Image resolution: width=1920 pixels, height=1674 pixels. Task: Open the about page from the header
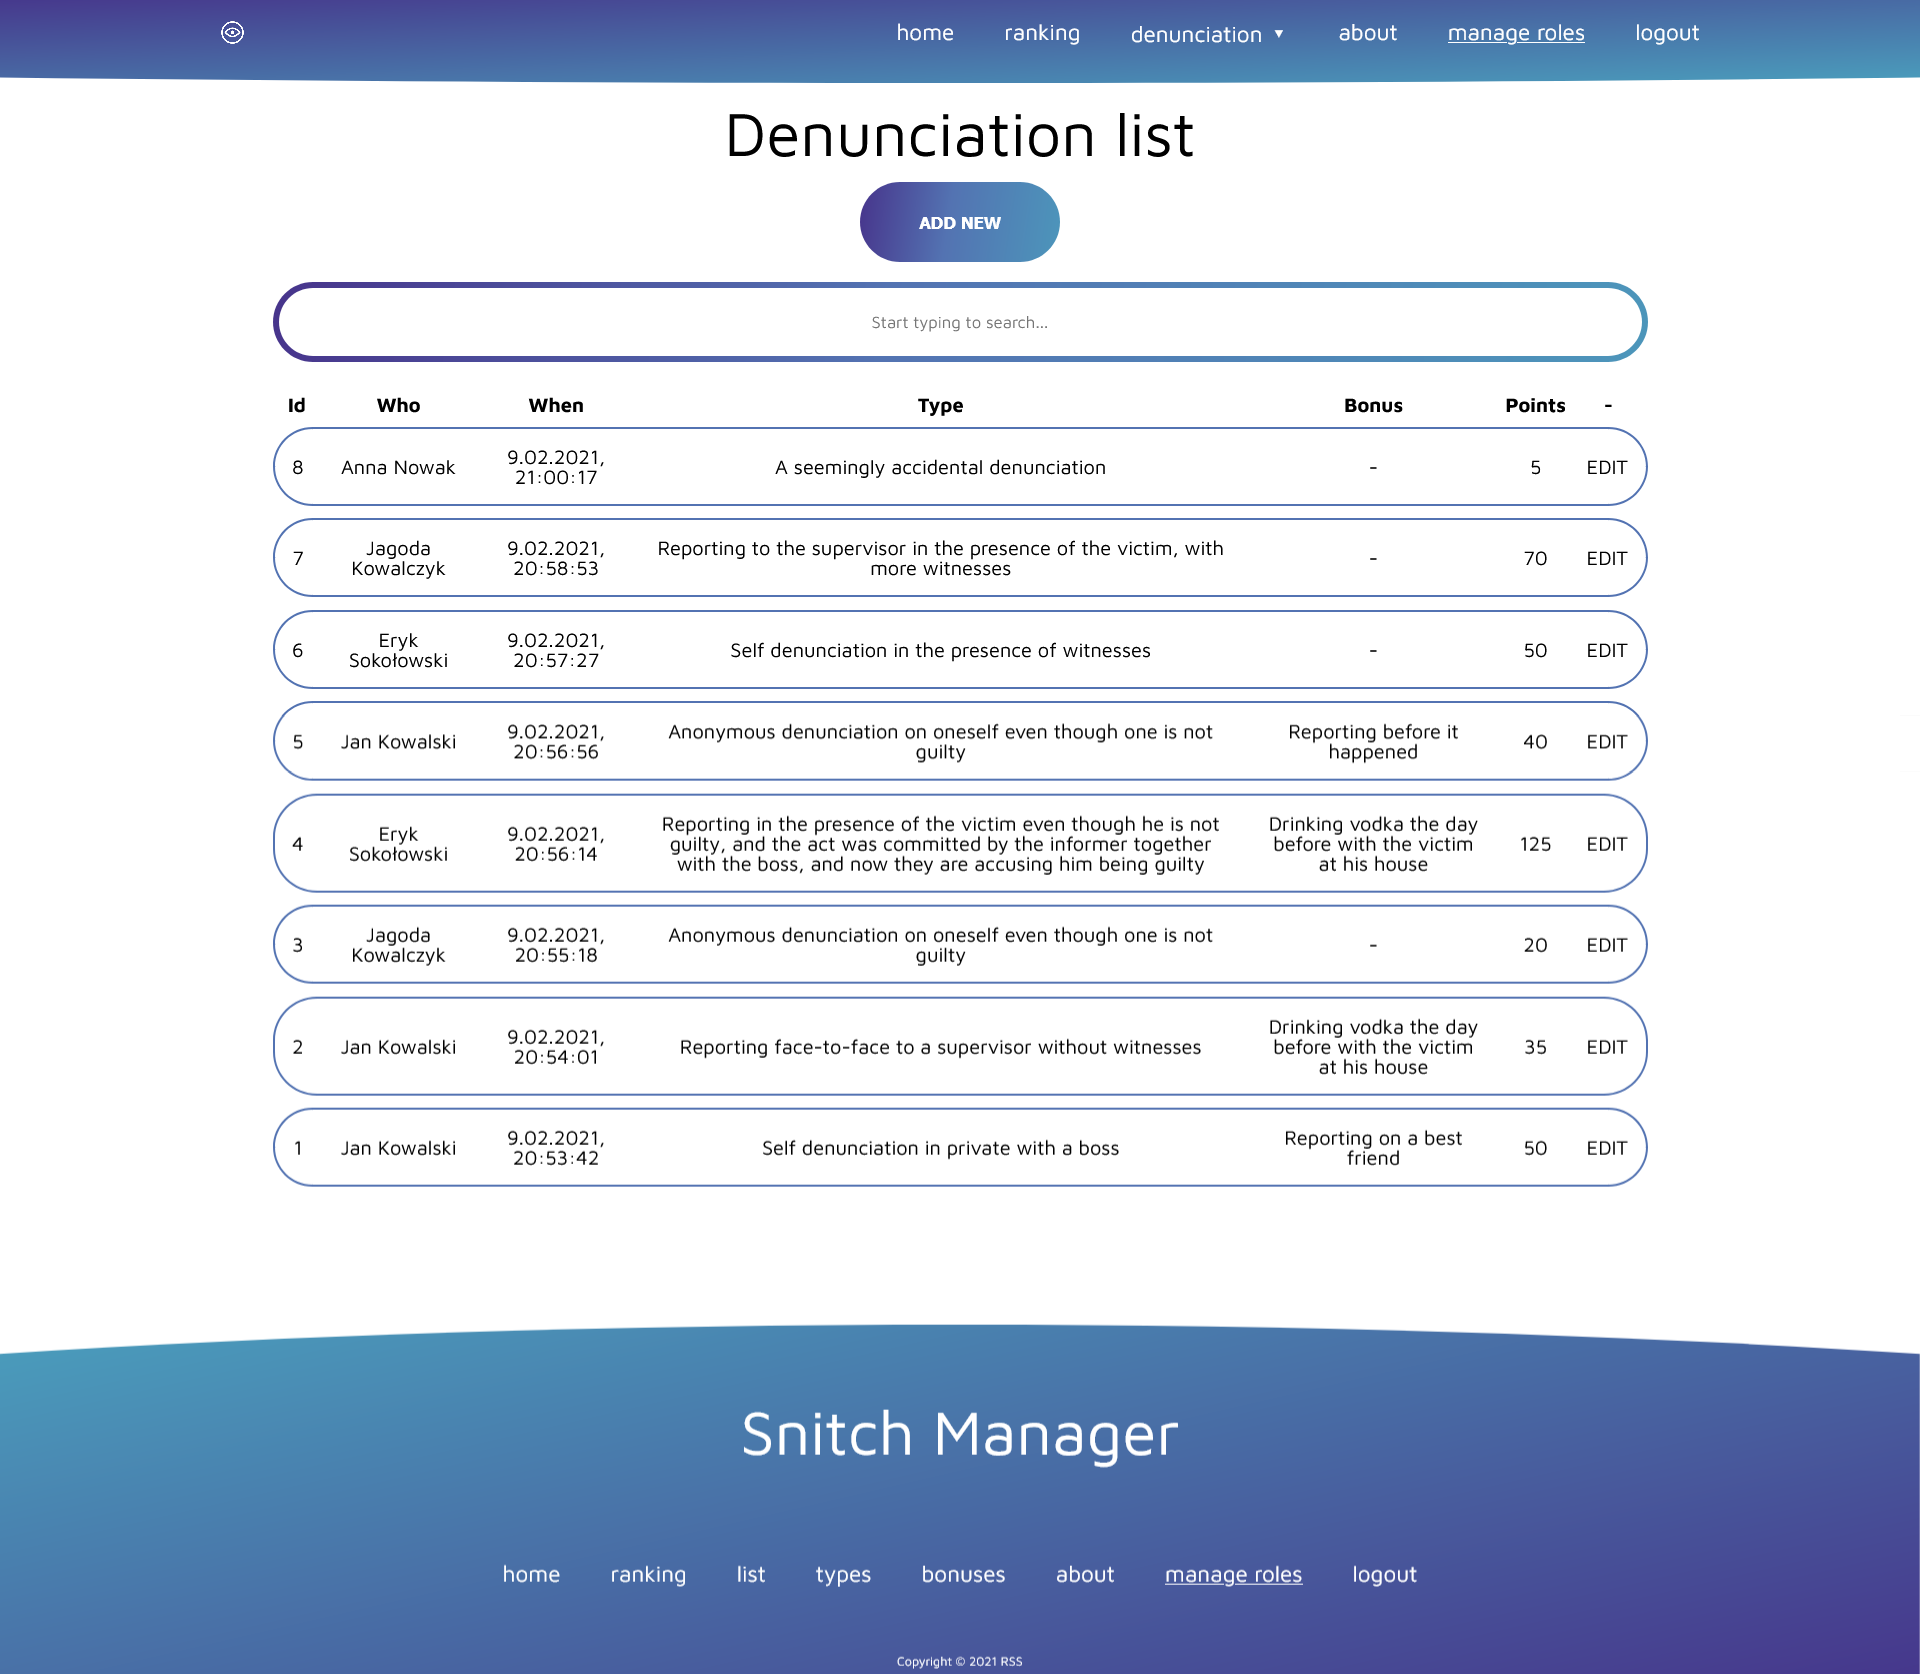pos(1367,33)
